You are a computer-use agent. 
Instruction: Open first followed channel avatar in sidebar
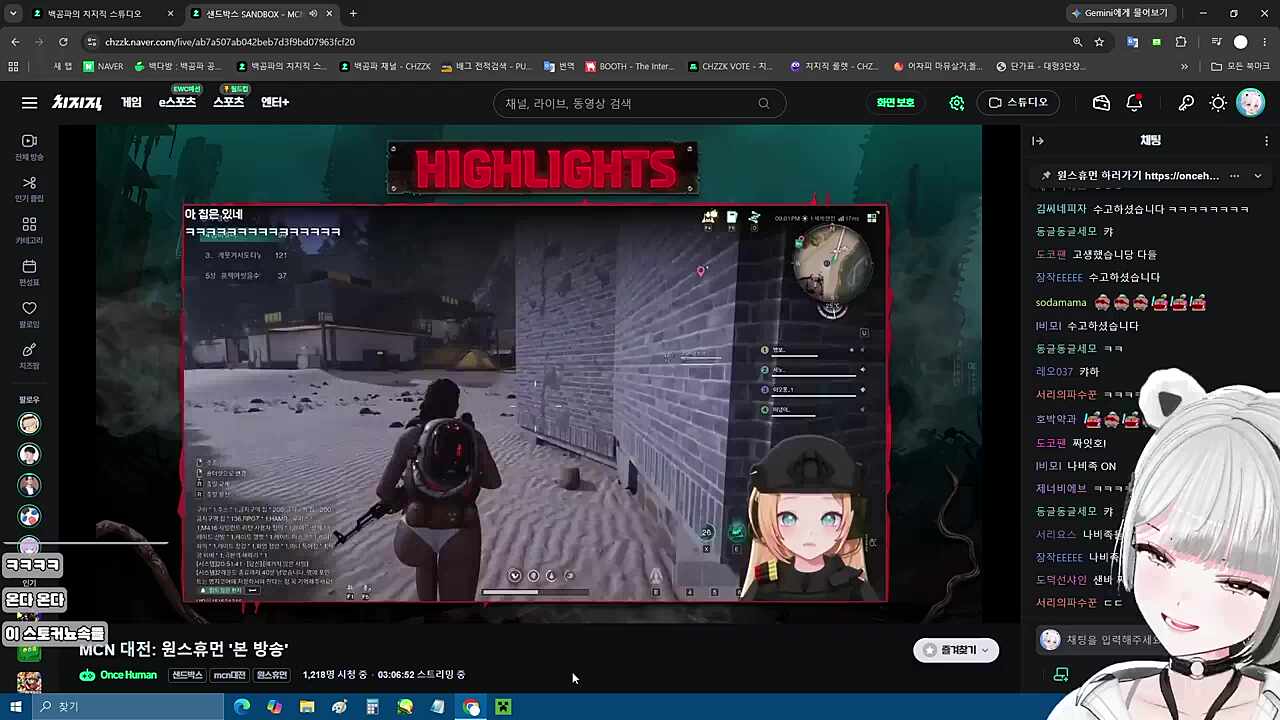tap(29, 424)
